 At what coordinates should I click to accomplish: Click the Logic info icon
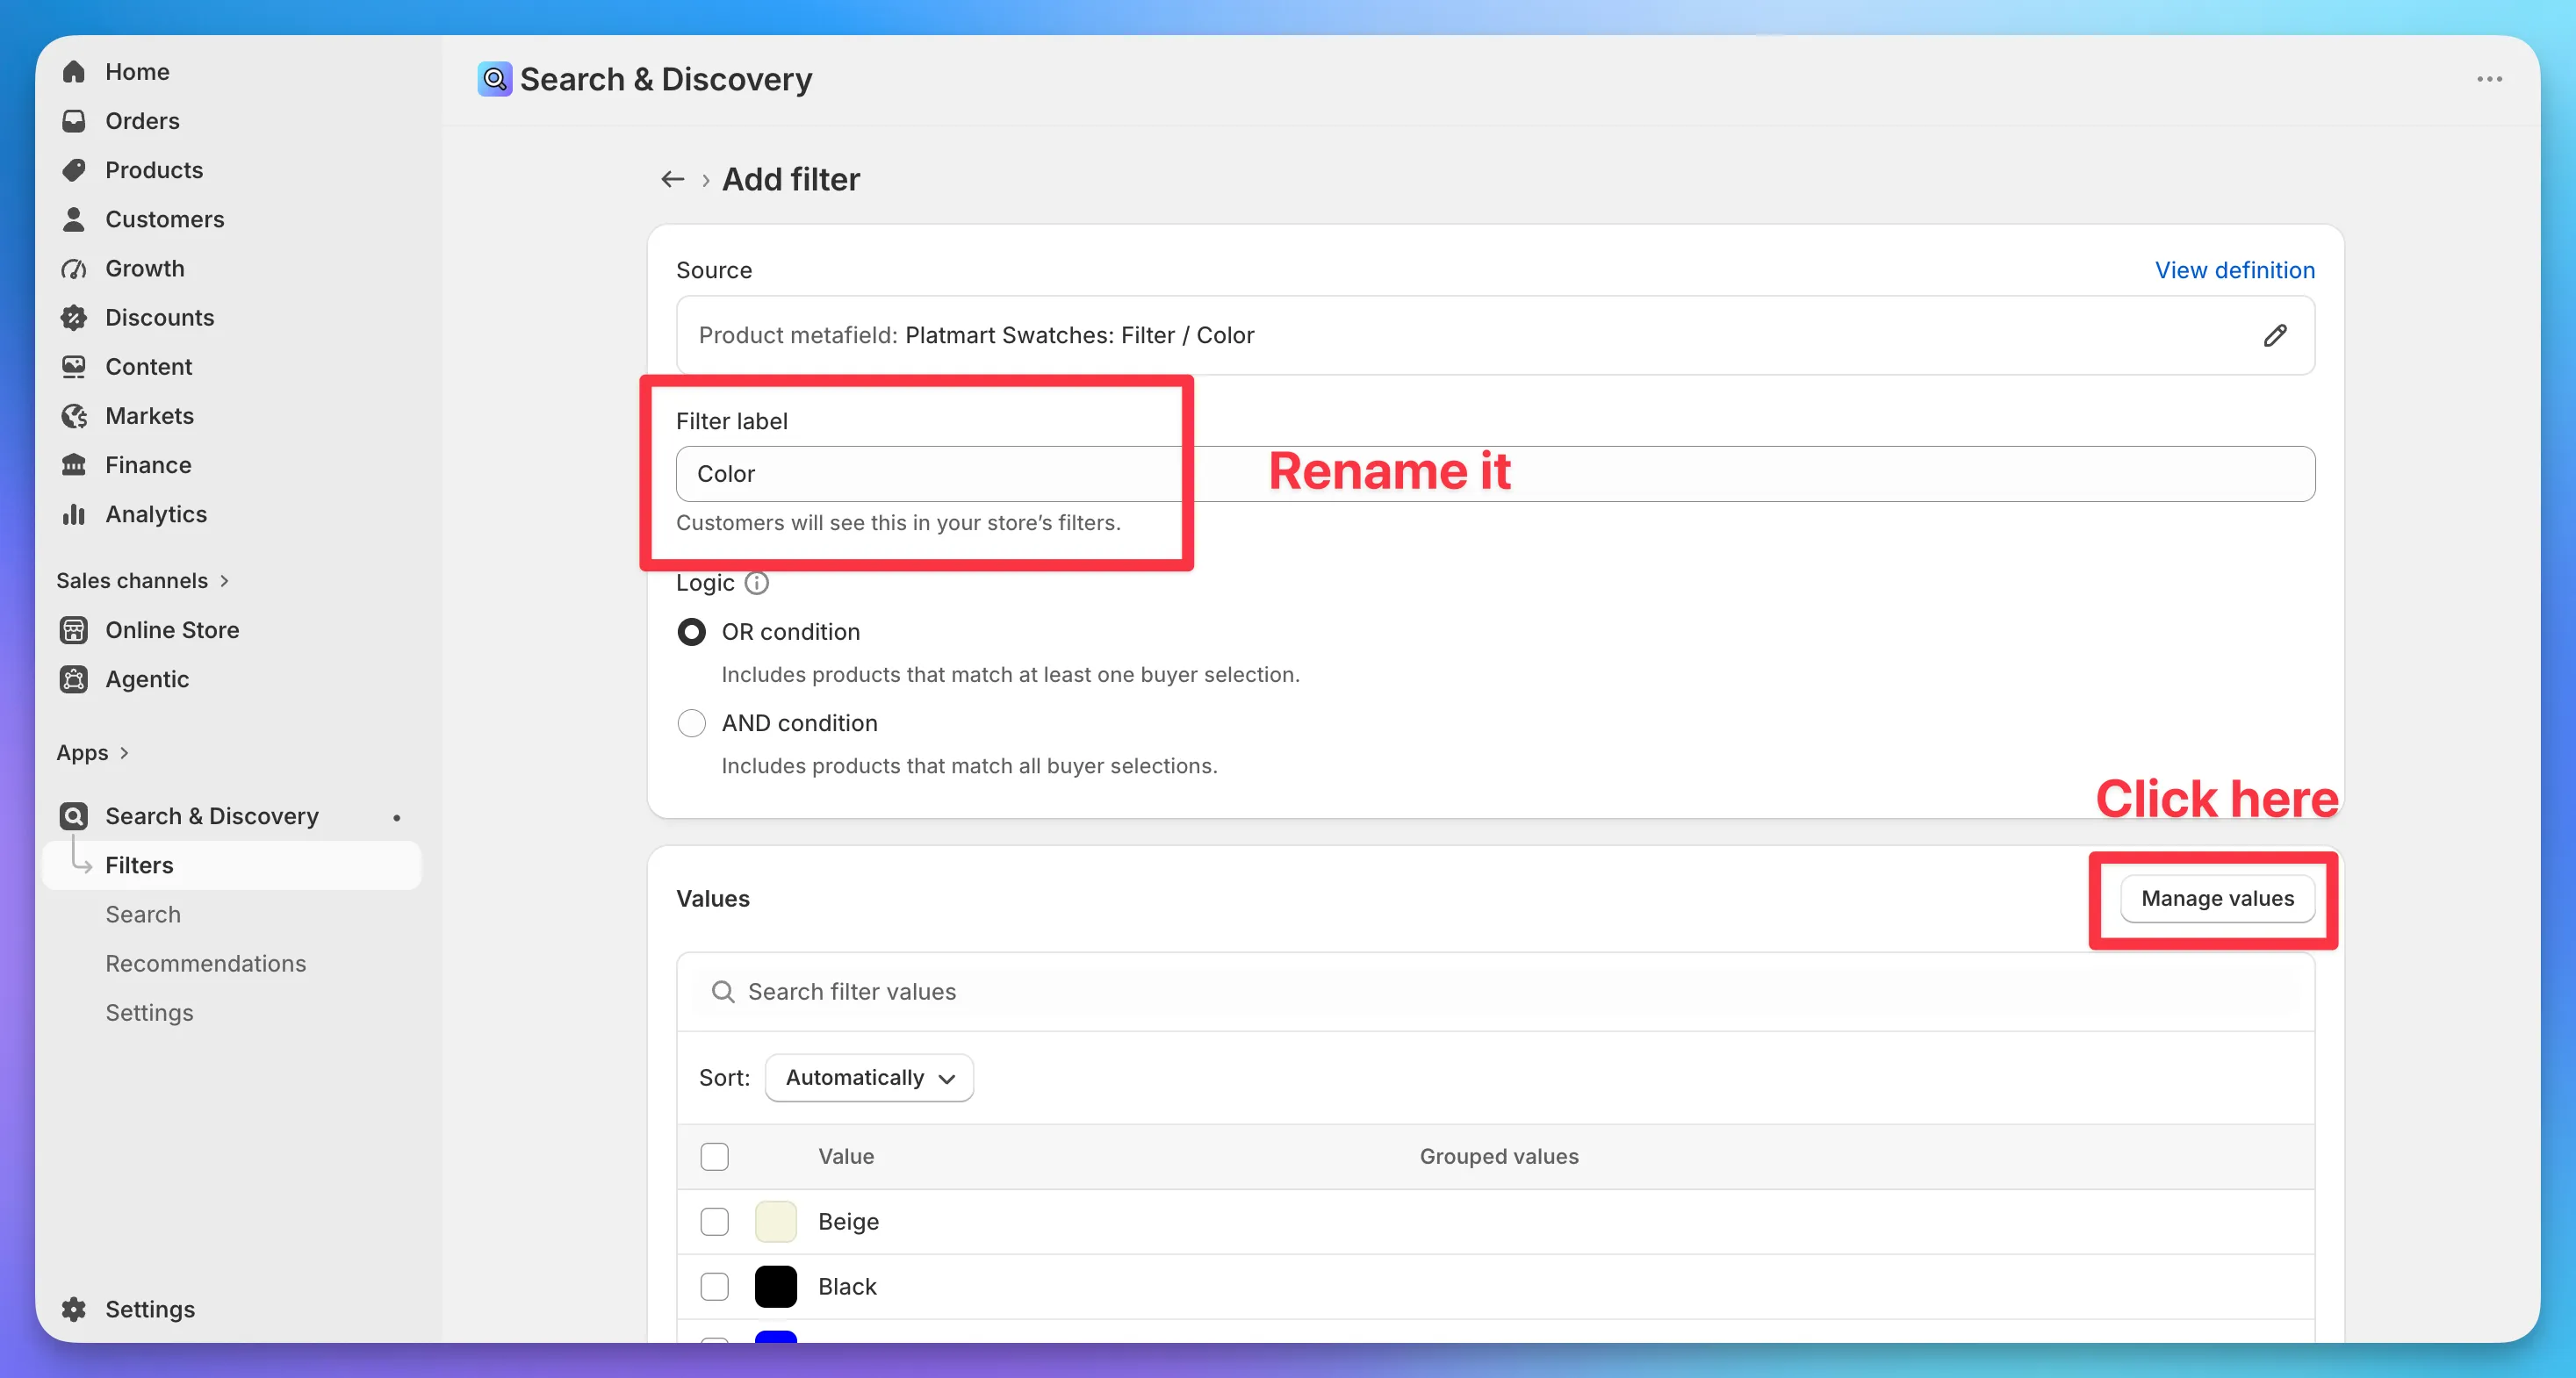tap(757, 583)
